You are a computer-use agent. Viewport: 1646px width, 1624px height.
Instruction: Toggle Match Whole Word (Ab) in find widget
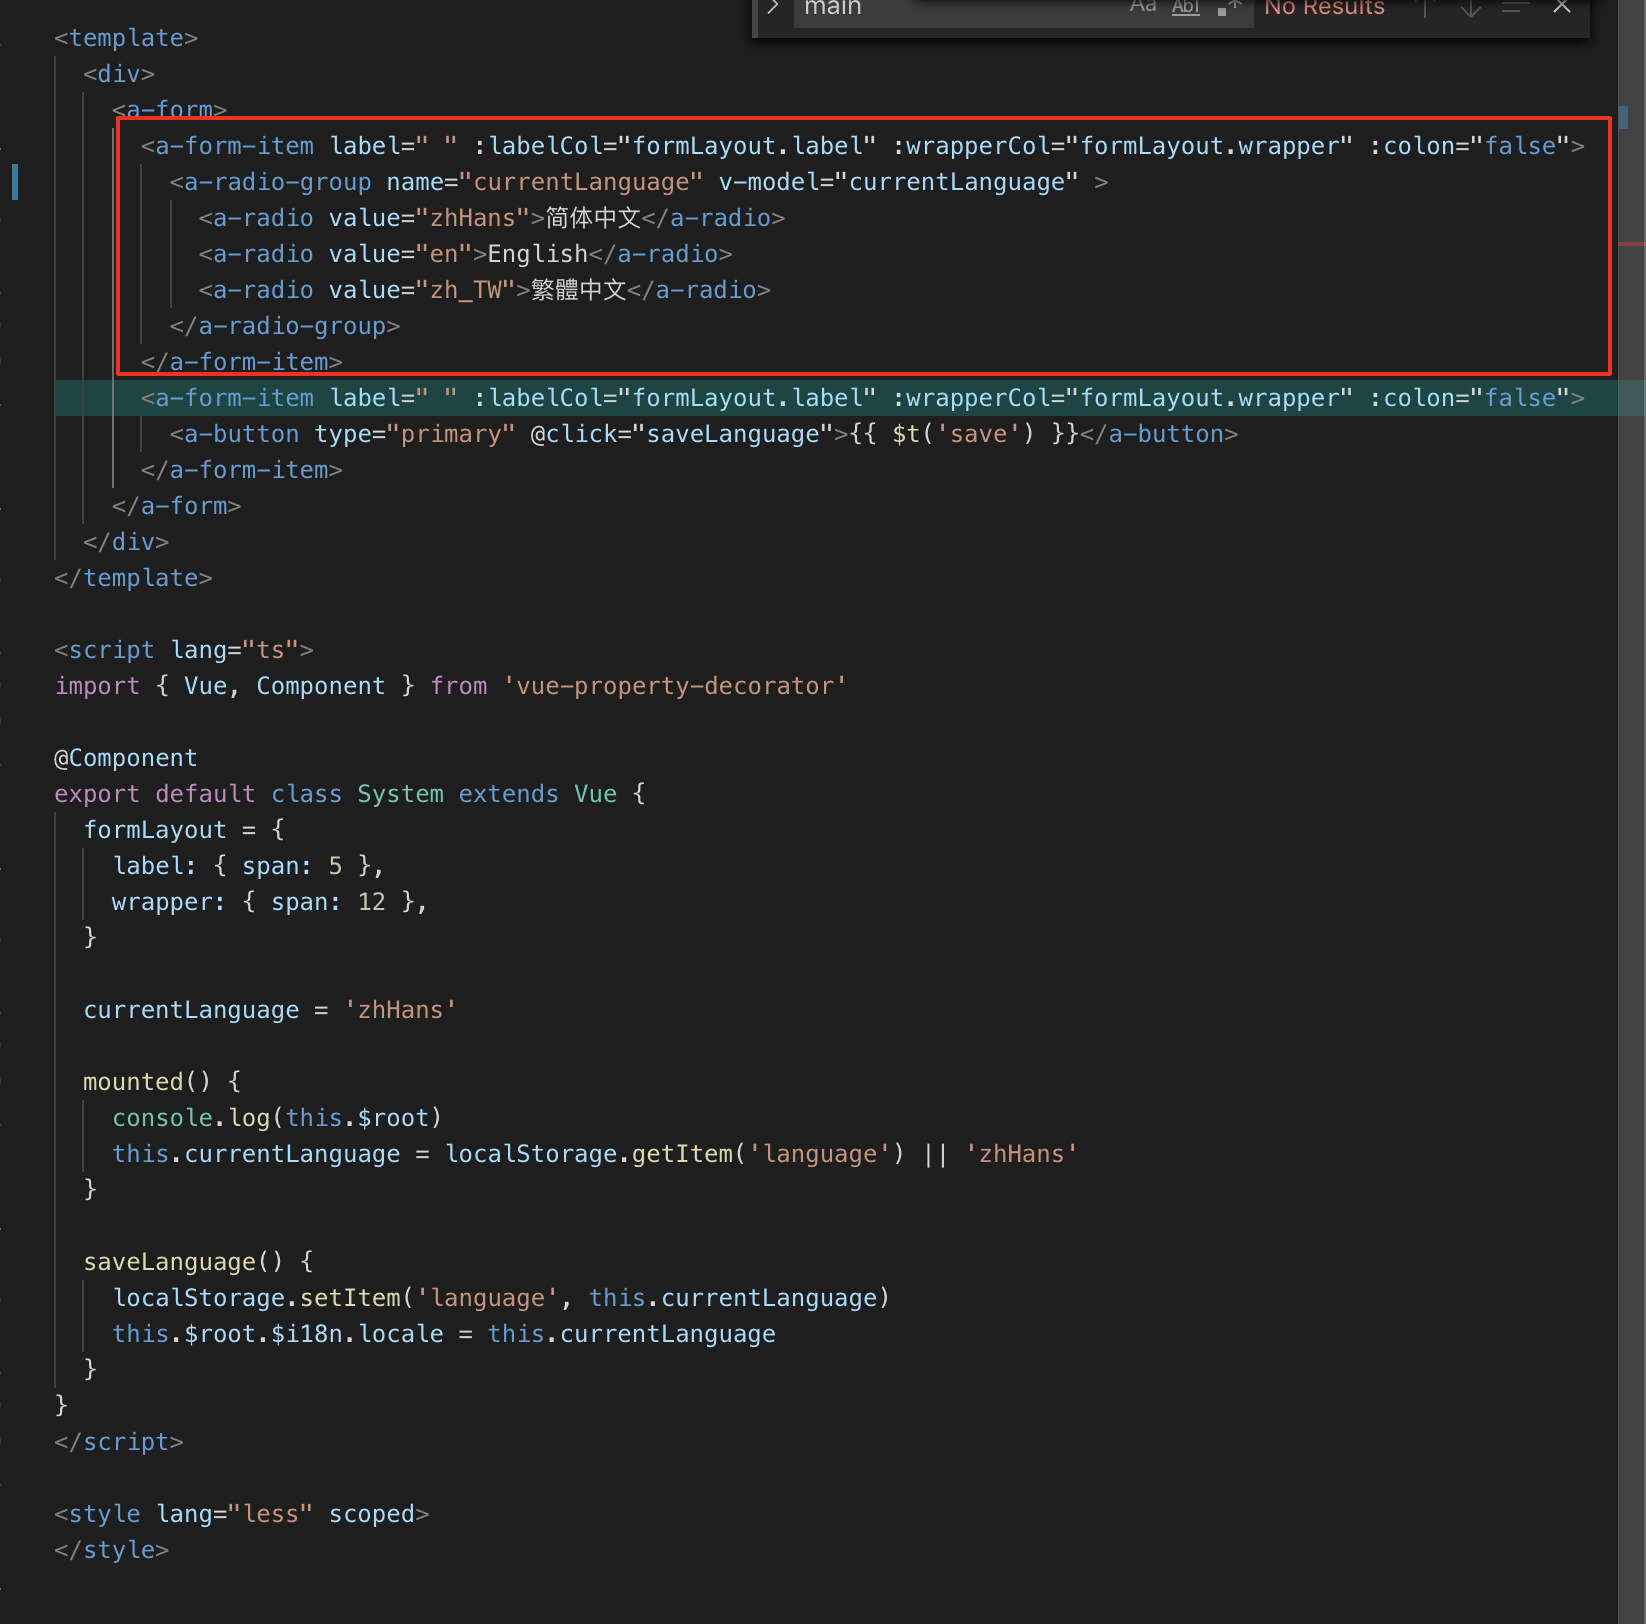pyautogui.click(x=1186, y=8)
